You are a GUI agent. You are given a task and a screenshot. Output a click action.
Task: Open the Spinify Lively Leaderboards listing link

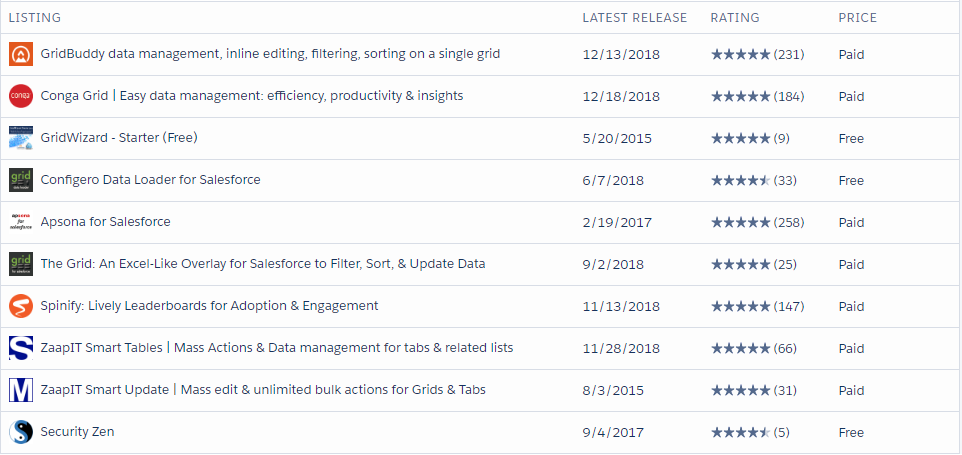(x=209, y=306)
